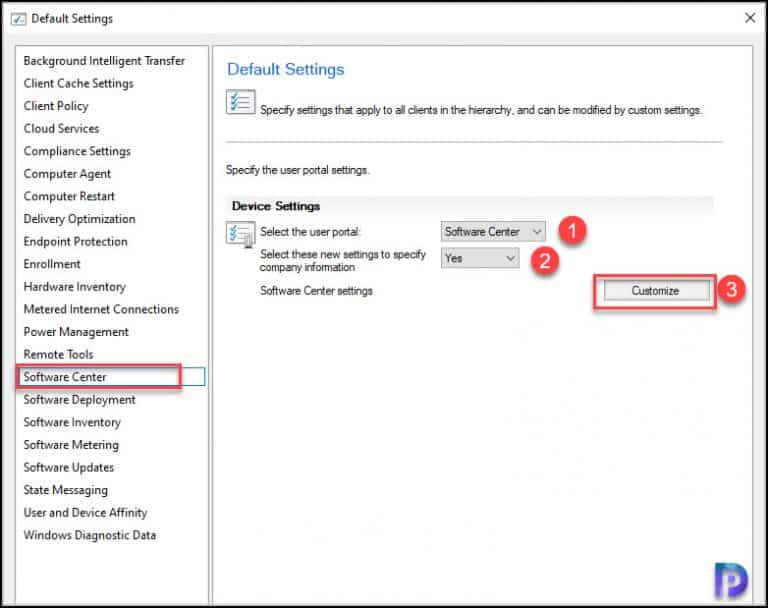Go to Enrollment settings
This screenshot has height=608, width=768.
pos(52,264)
